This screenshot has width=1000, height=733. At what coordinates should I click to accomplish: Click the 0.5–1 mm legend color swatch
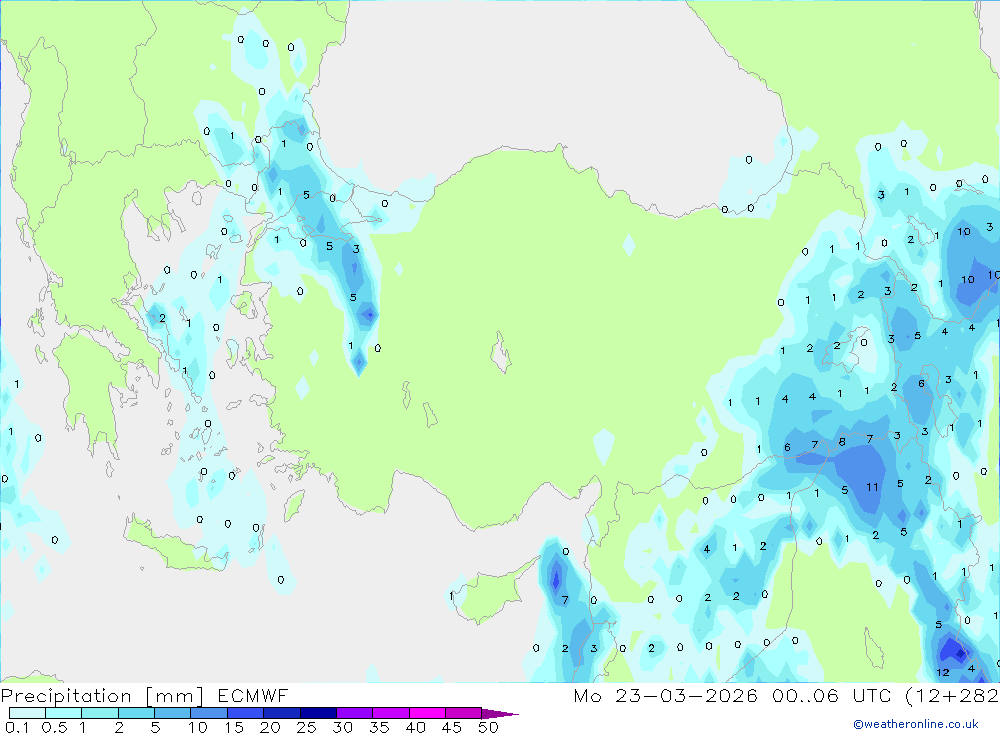[64, 713]
